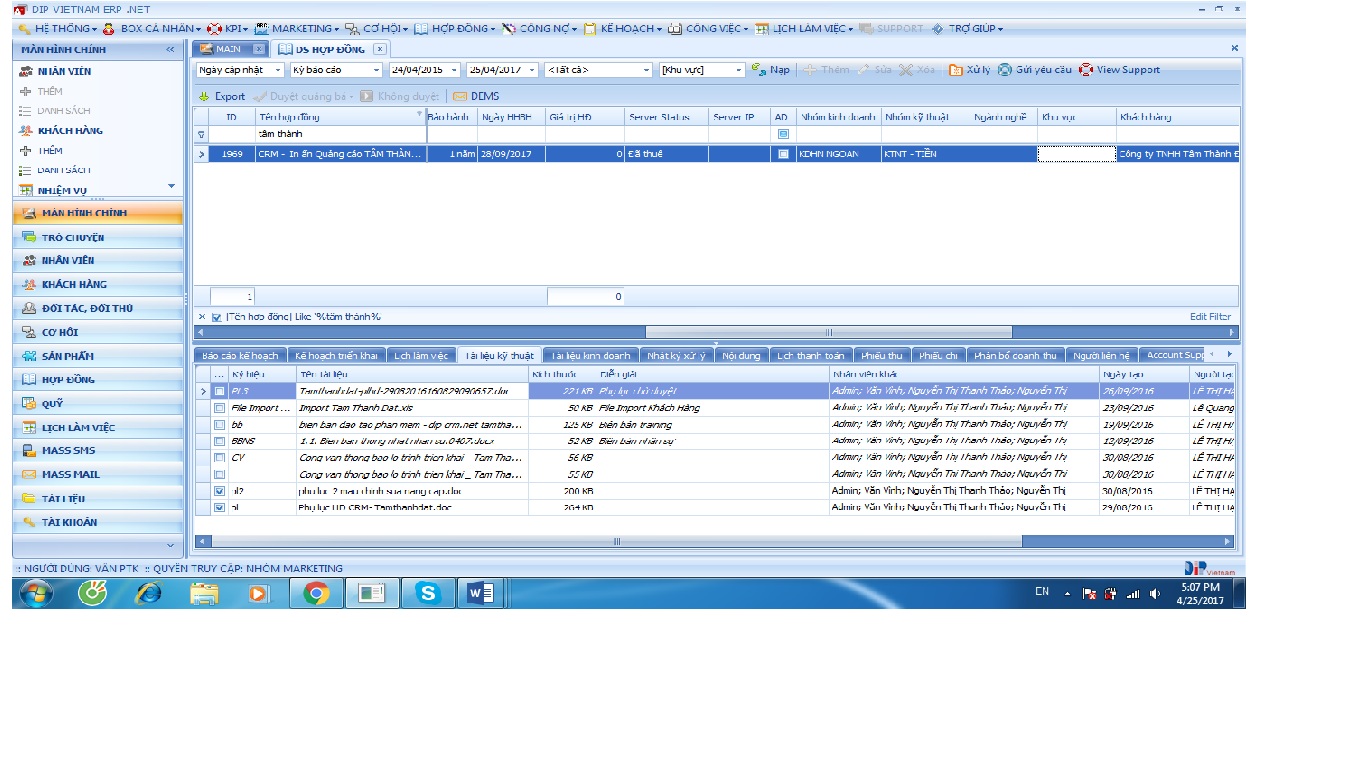The height and width of the screenshot is (768, 1366).
Task: Check the File Import document row checkbox
Action: pos(219,408)
